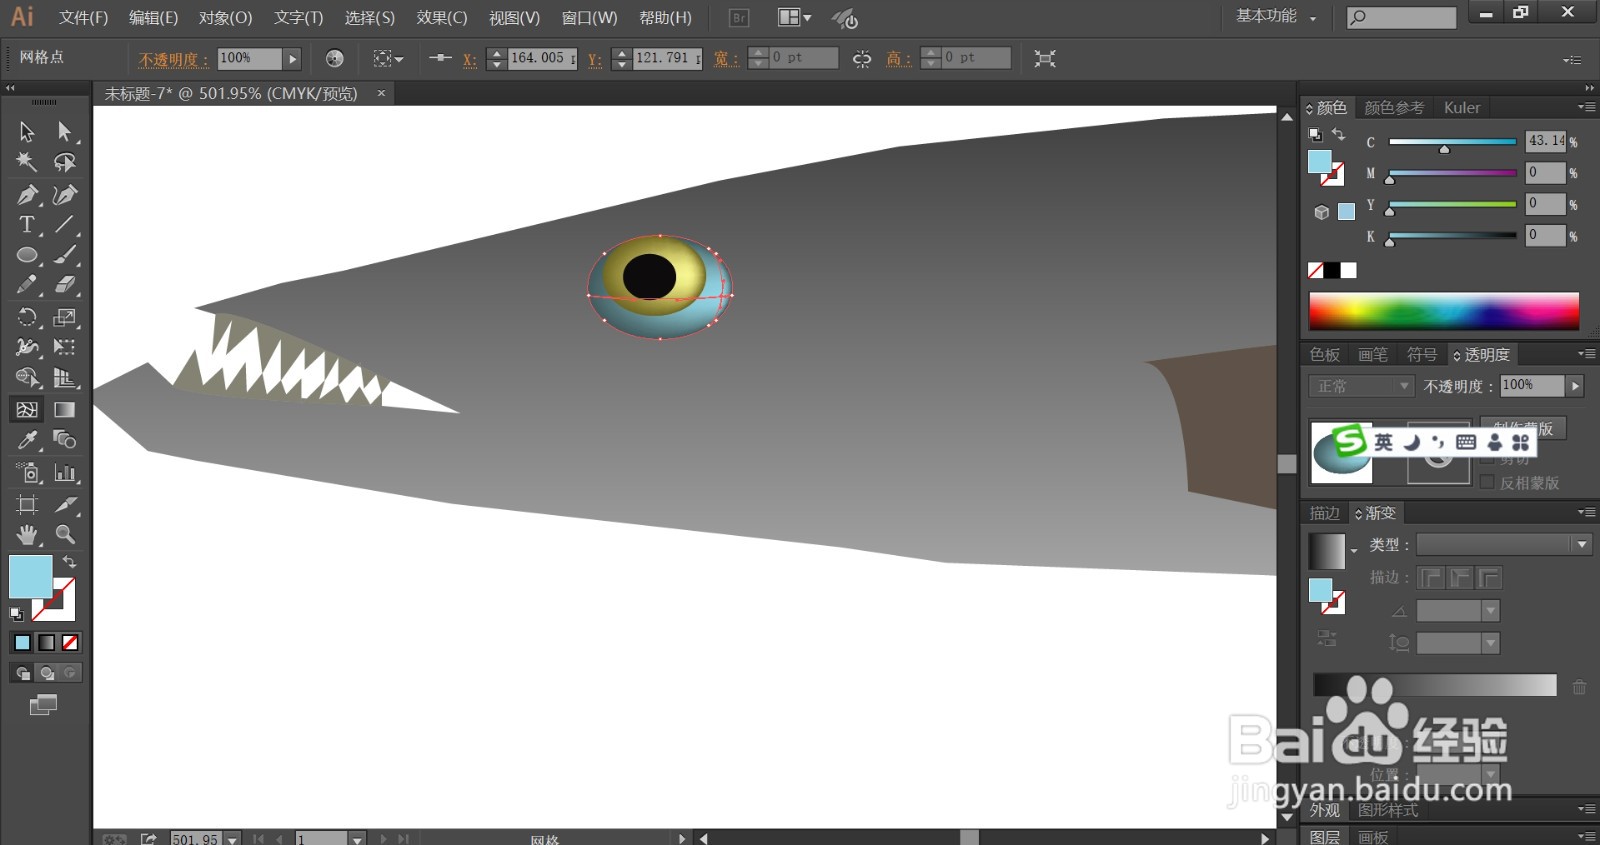Switch to the Kuler tab
This screenshot has width=1600, height=845.
[x=1461, y=108]
